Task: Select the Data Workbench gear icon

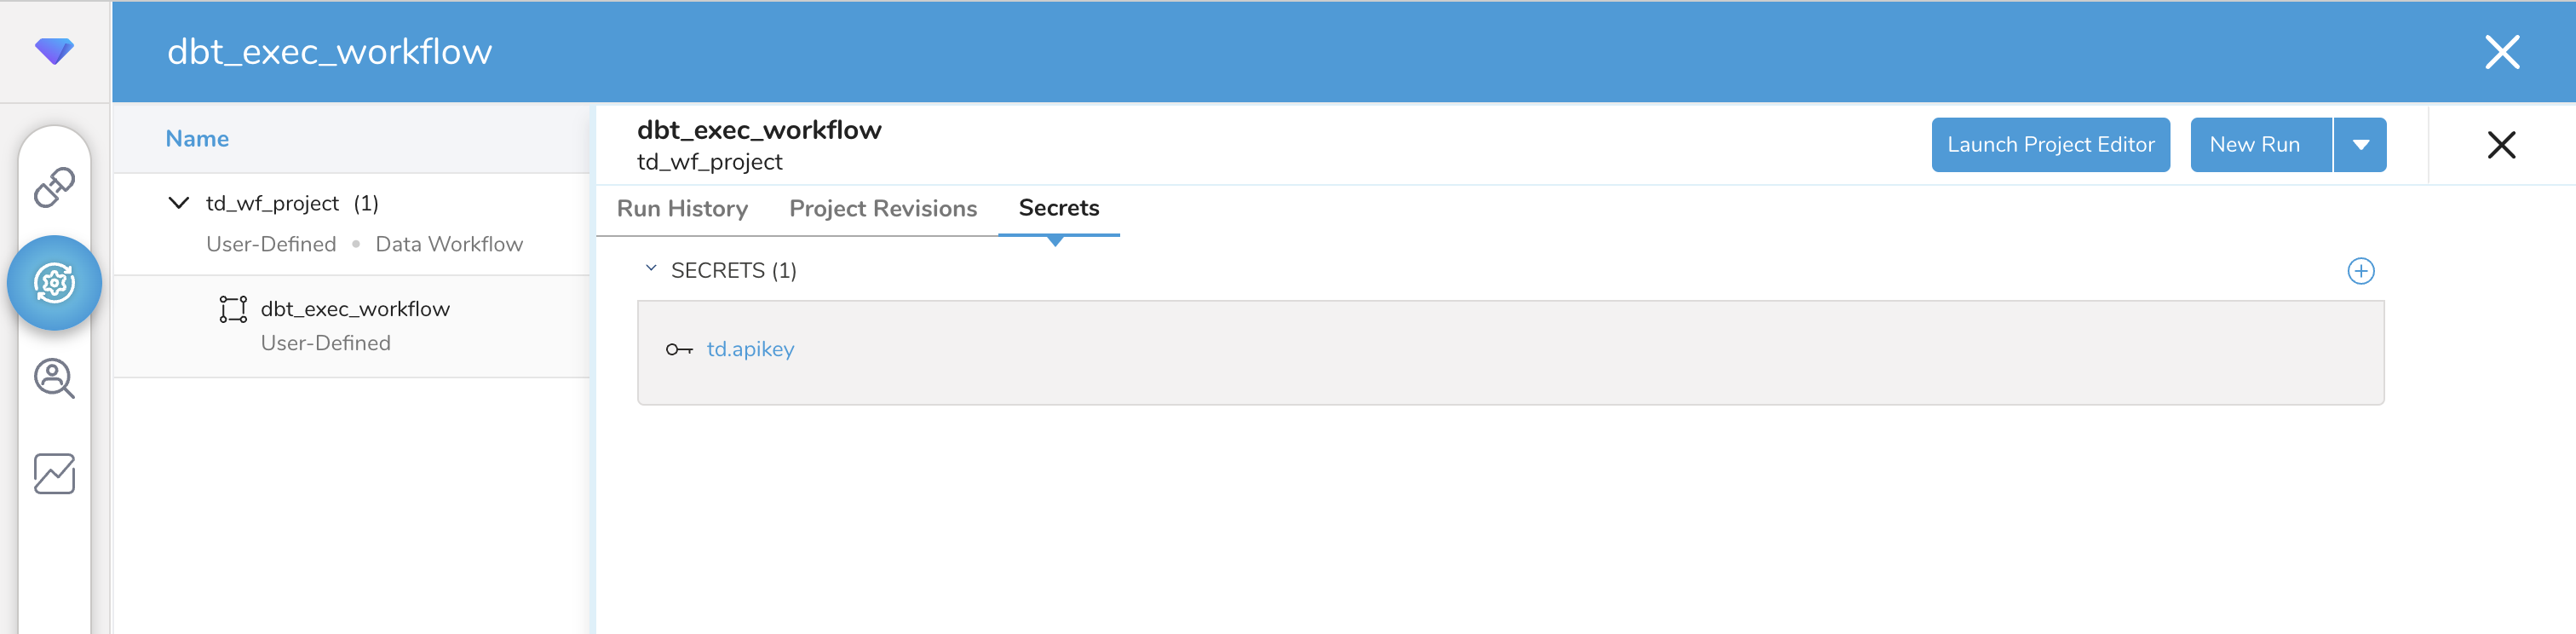Action: [x=54, y=283]
